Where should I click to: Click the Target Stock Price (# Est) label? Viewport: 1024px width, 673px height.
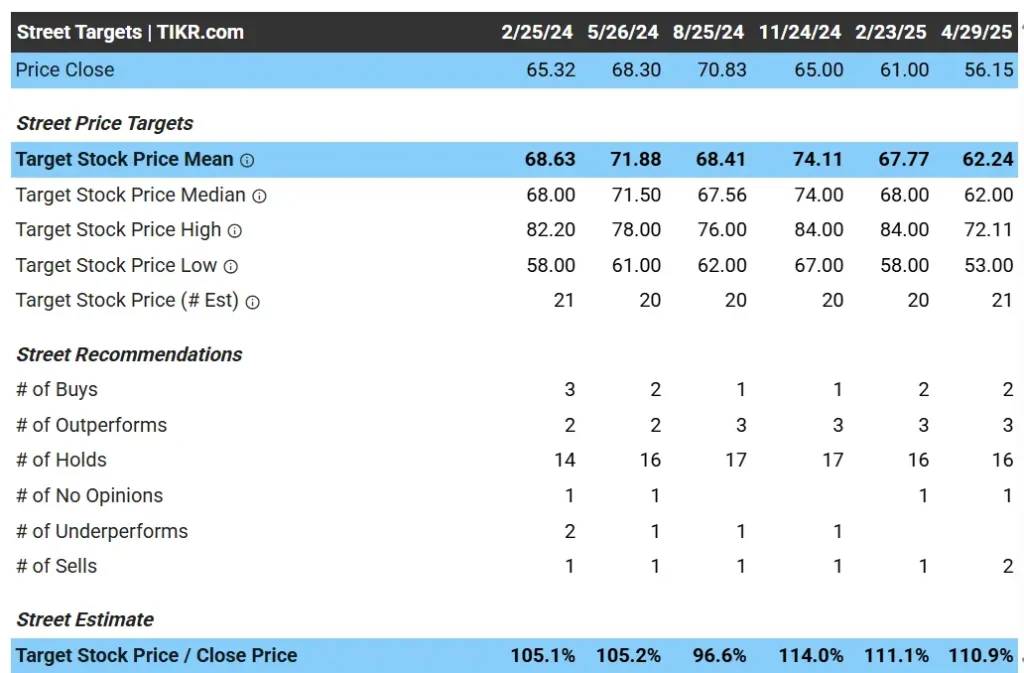pyautogui.click(x=127, y=300)
